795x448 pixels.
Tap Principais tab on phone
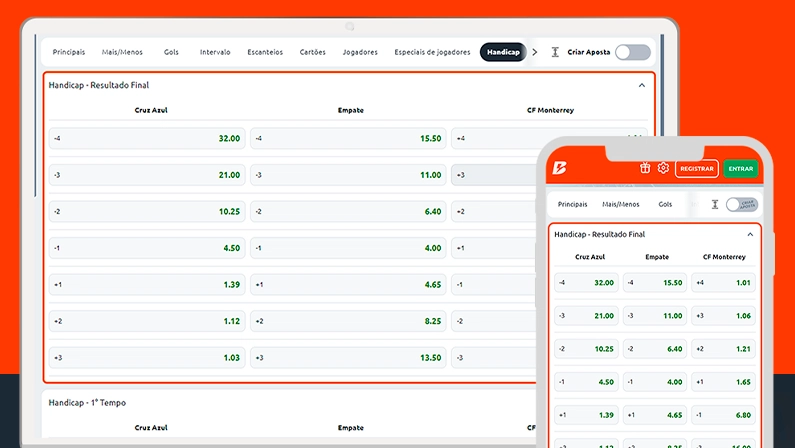point(572,204)
